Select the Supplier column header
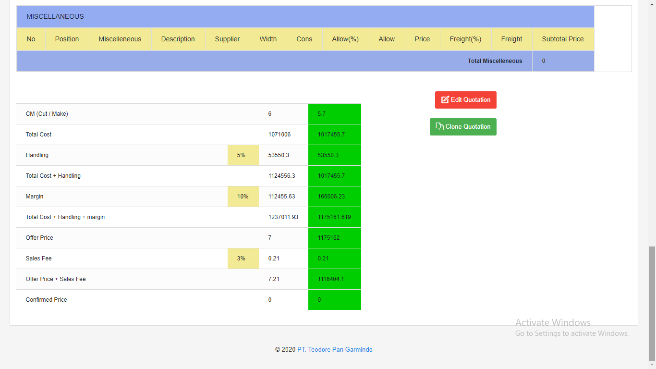Screen dimensions: 656x369 coord(227,39)
